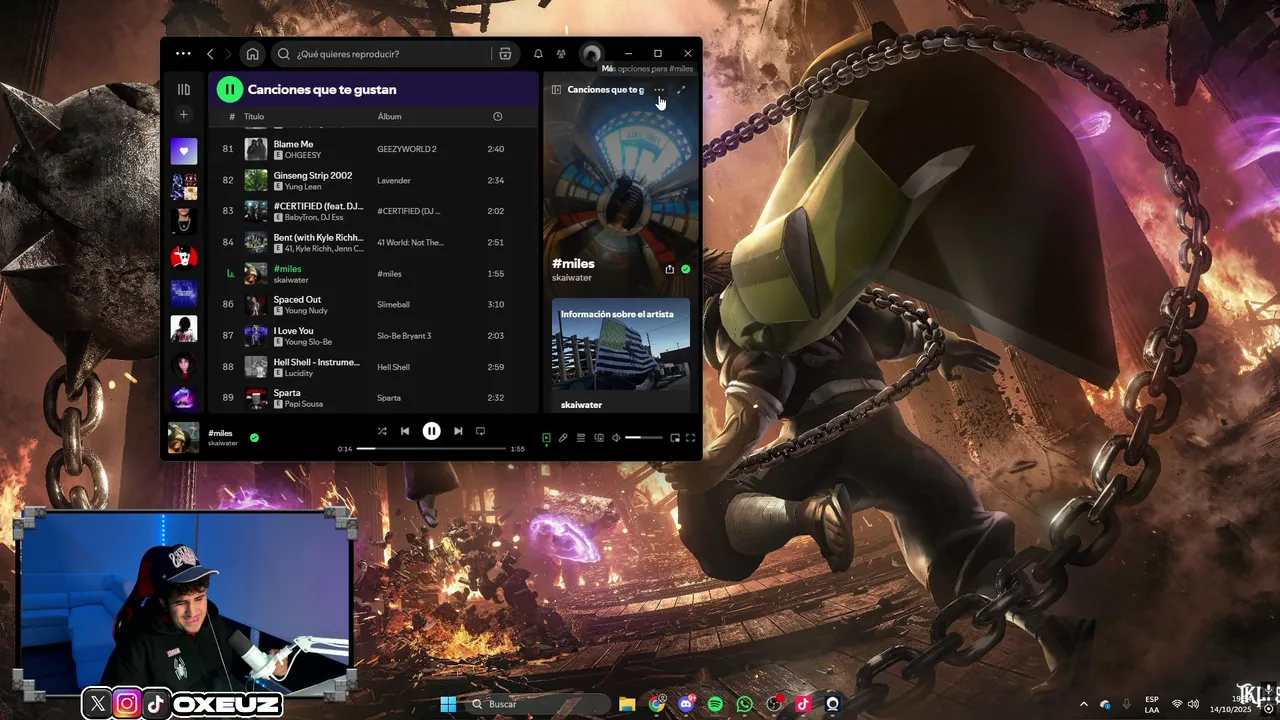Toggle repeat mode

tap(480, 431)
